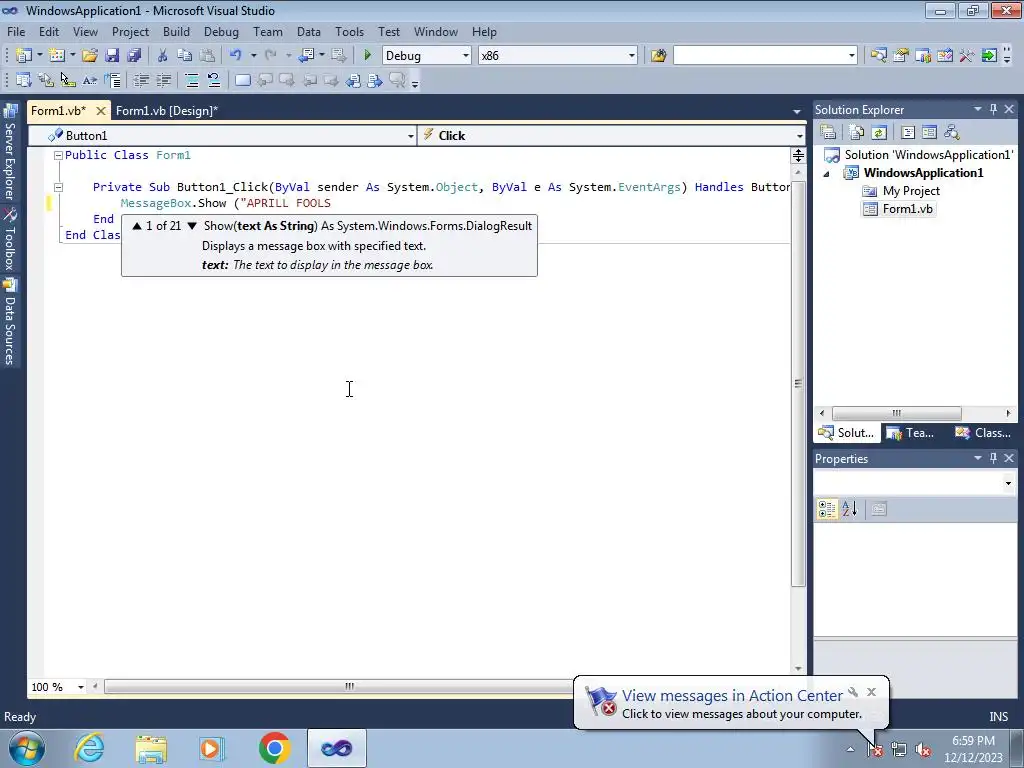The height and width of the screenshot is (768, 1024).
Task: Open the Server Explorer side tab
Action: pyautogui.click(x=10, y=153)
